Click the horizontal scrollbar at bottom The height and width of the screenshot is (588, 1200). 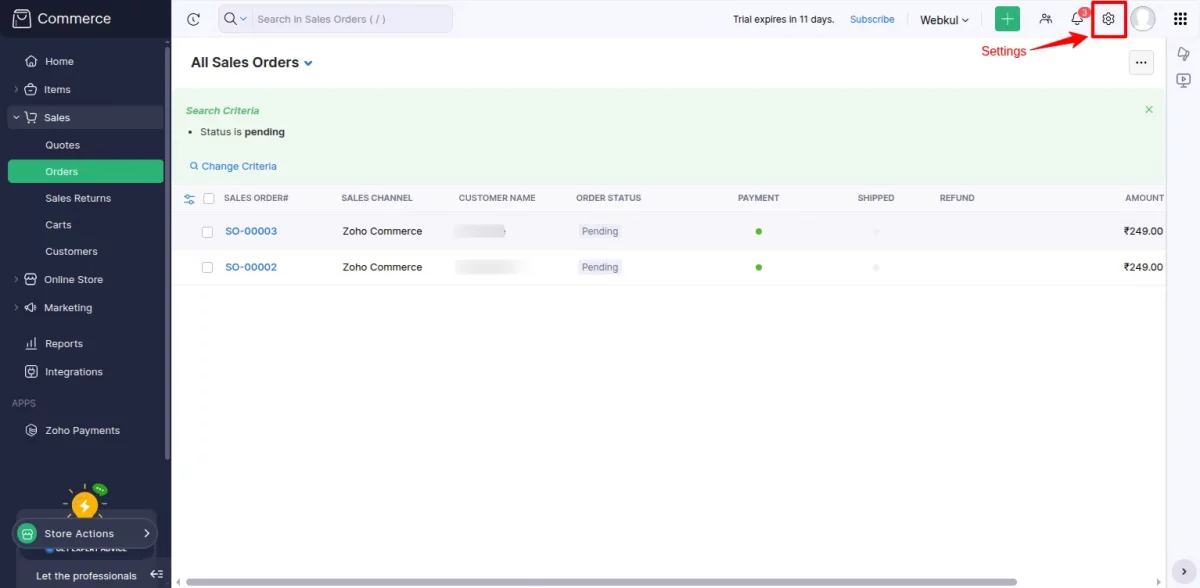[601, 582]
